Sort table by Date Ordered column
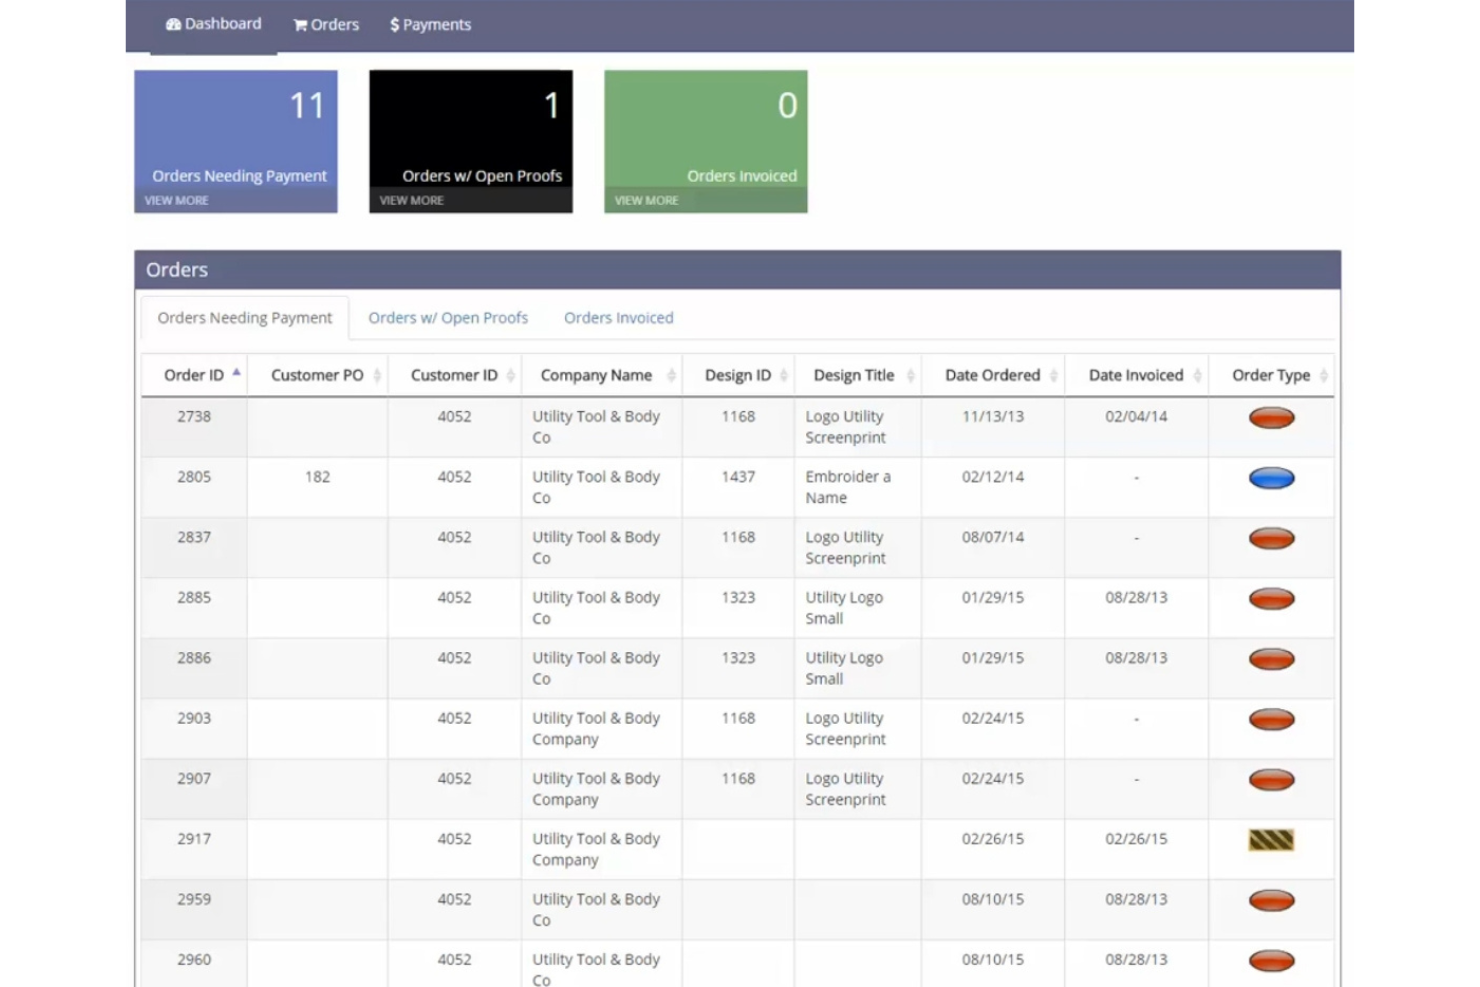 (993, 375)
